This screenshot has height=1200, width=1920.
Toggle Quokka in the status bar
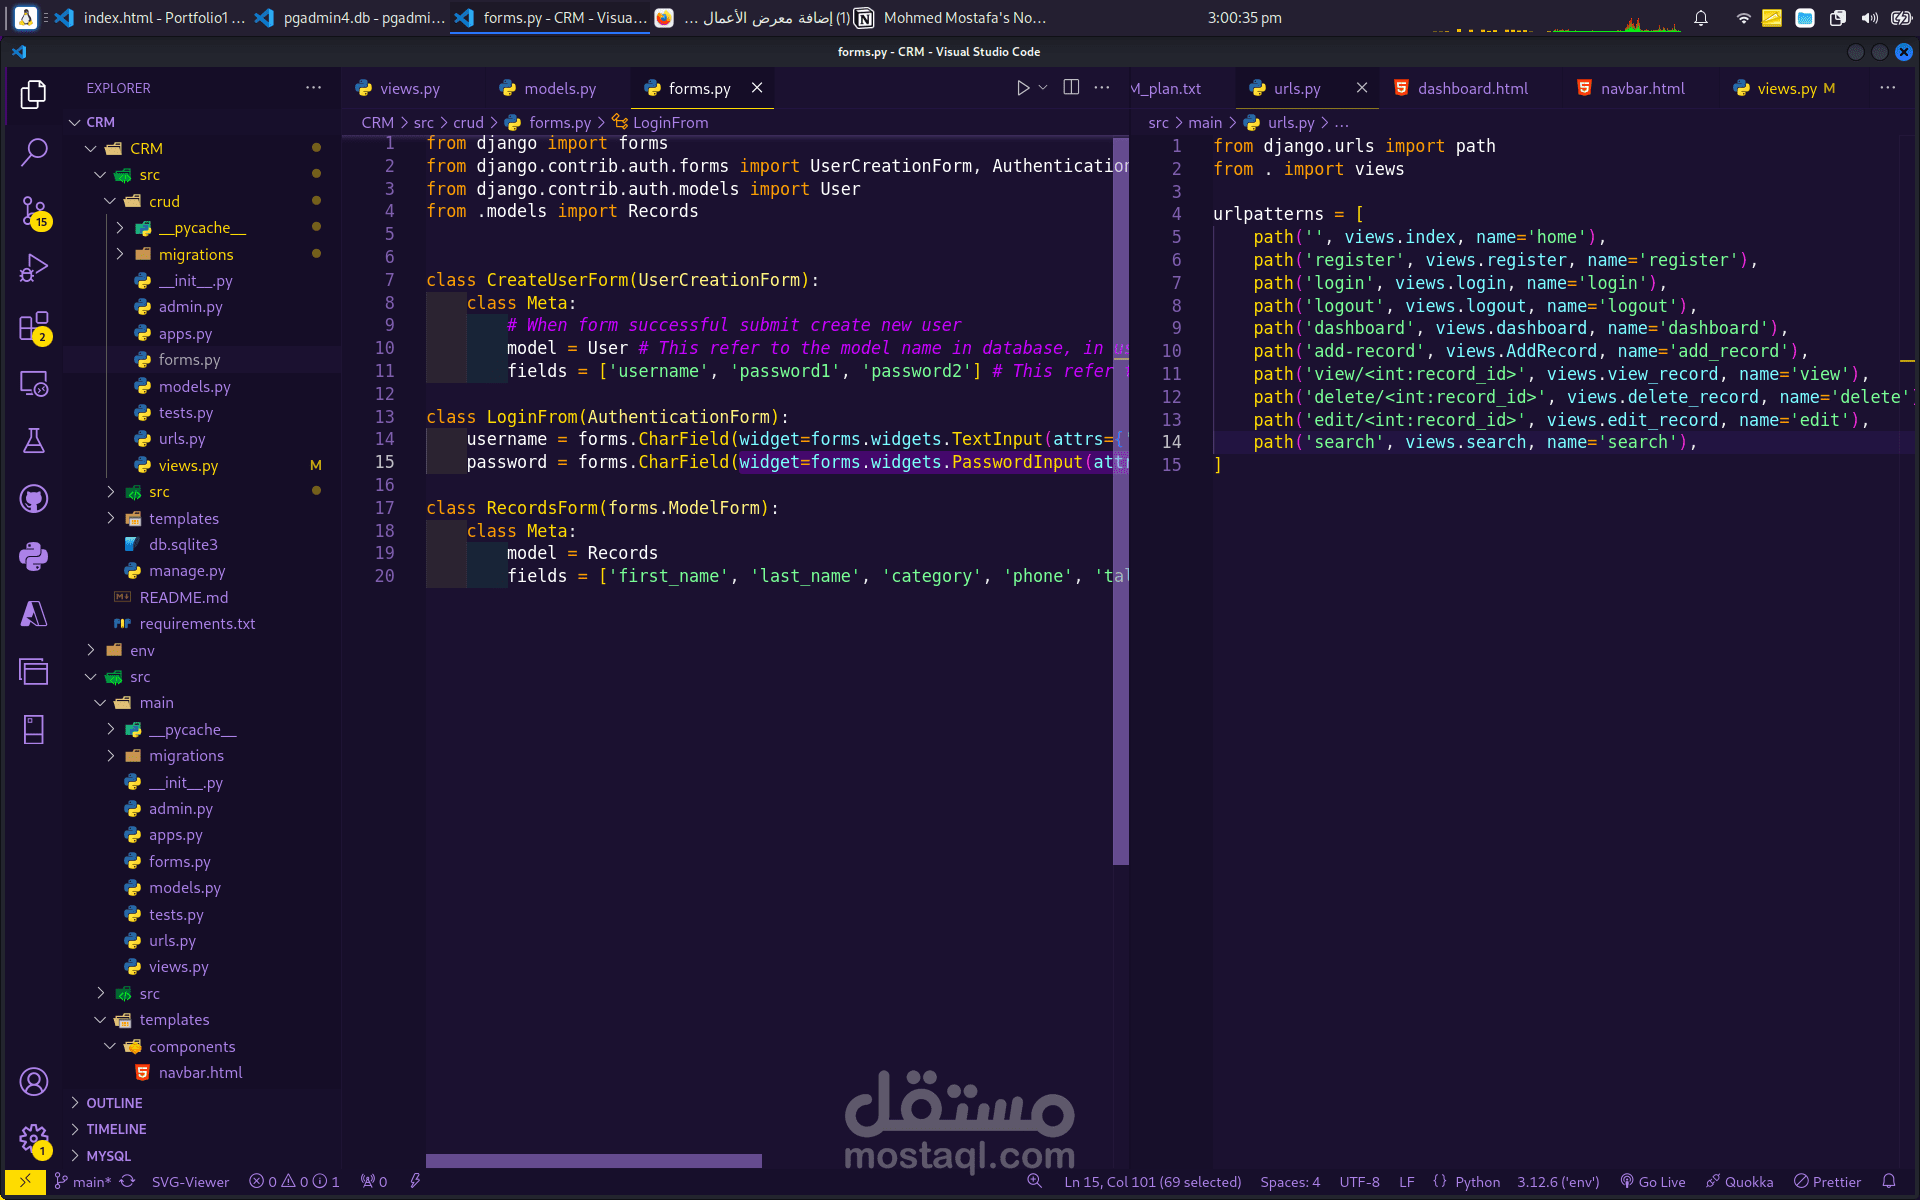coord(1739,1181)
